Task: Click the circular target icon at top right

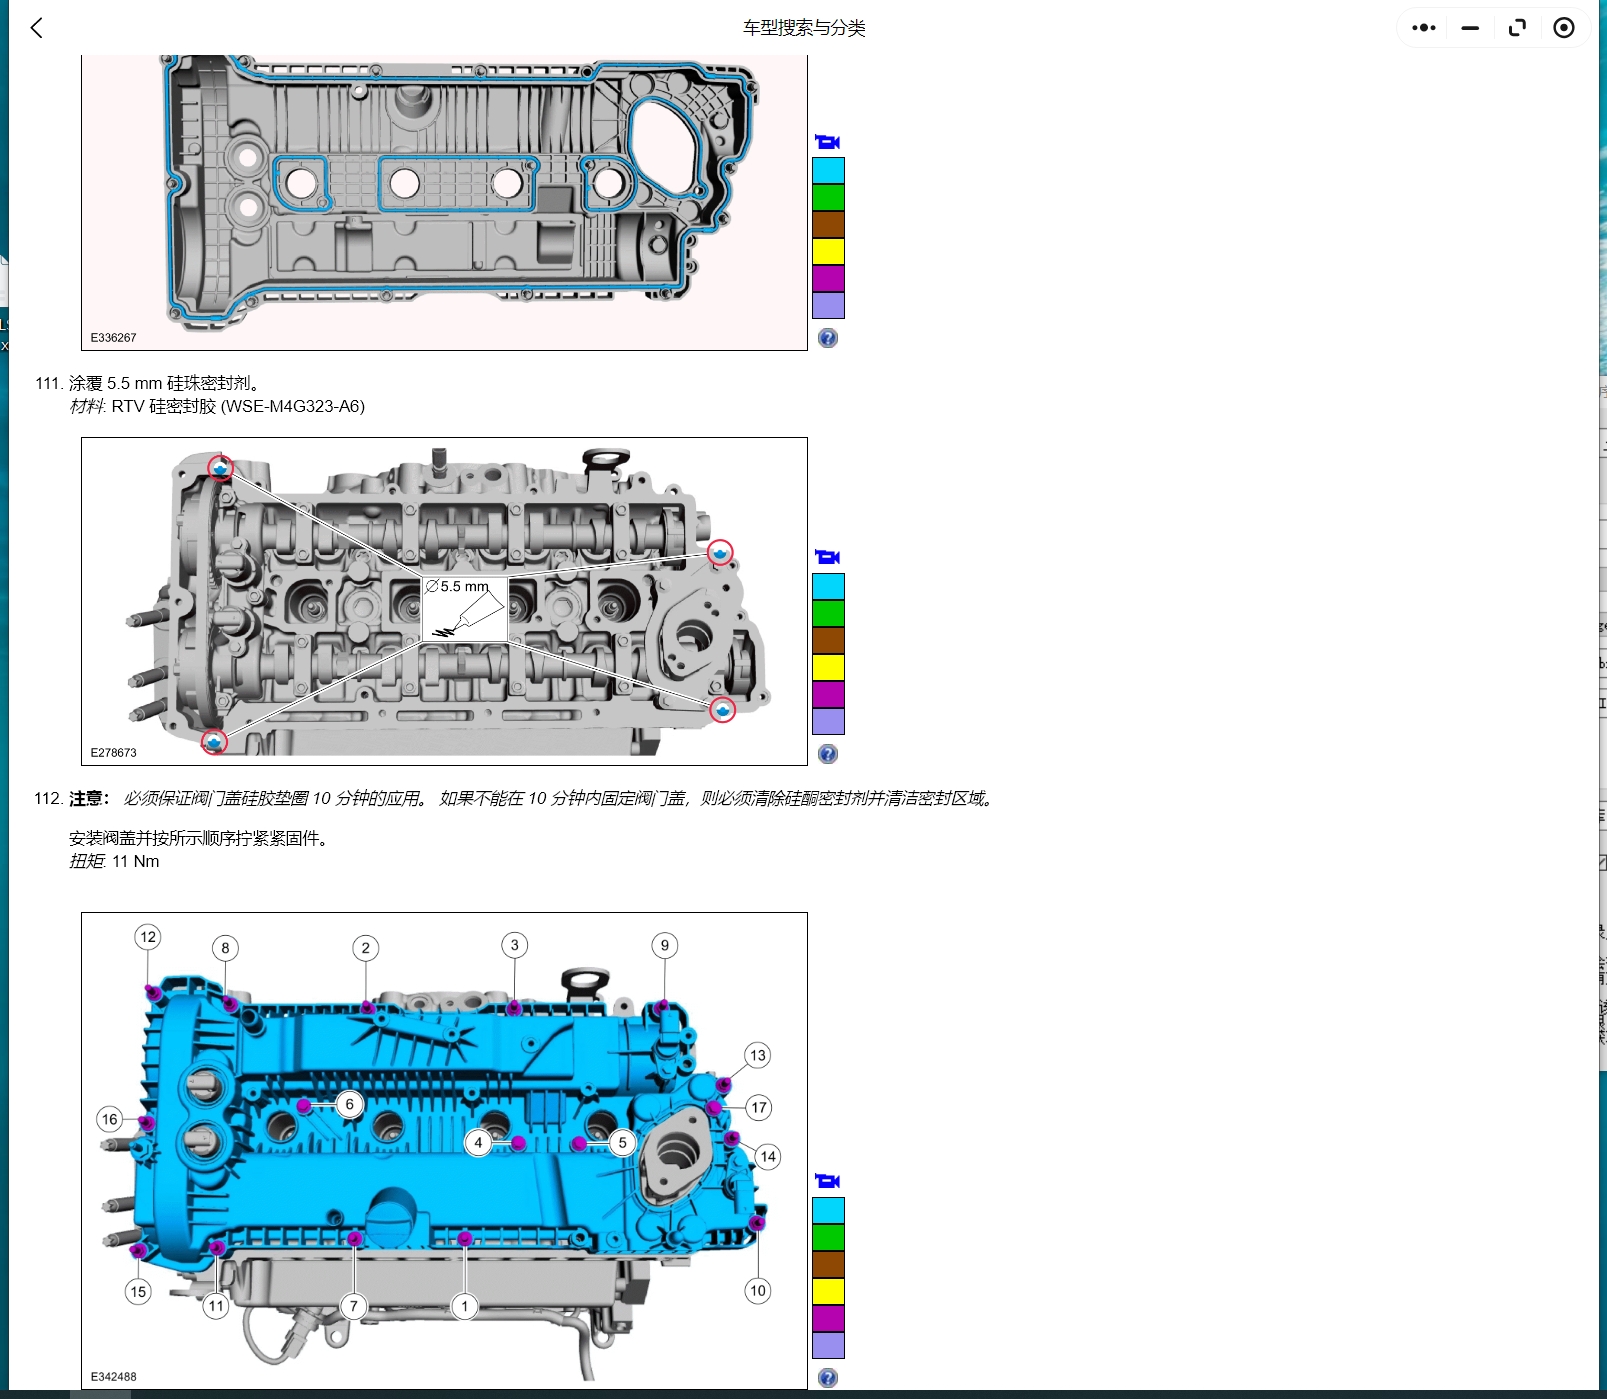Action: coord(1562,27)
